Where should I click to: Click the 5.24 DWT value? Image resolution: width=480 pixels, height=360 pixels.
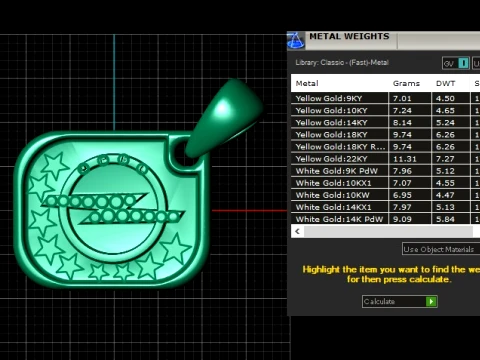coord(445,123)
